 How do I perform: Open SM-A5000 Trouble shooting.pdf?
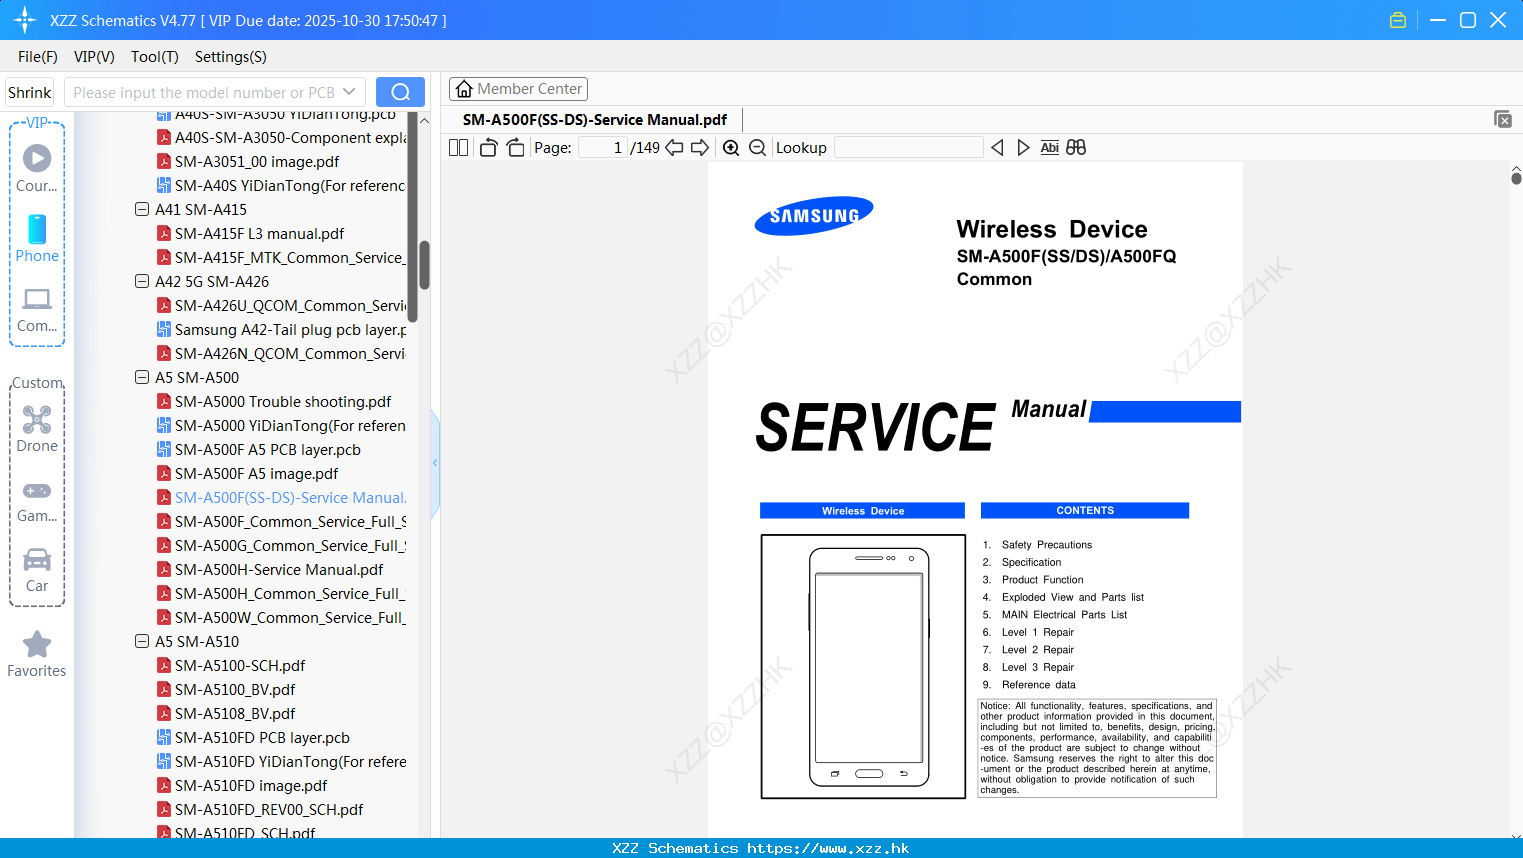pos(274,402)
